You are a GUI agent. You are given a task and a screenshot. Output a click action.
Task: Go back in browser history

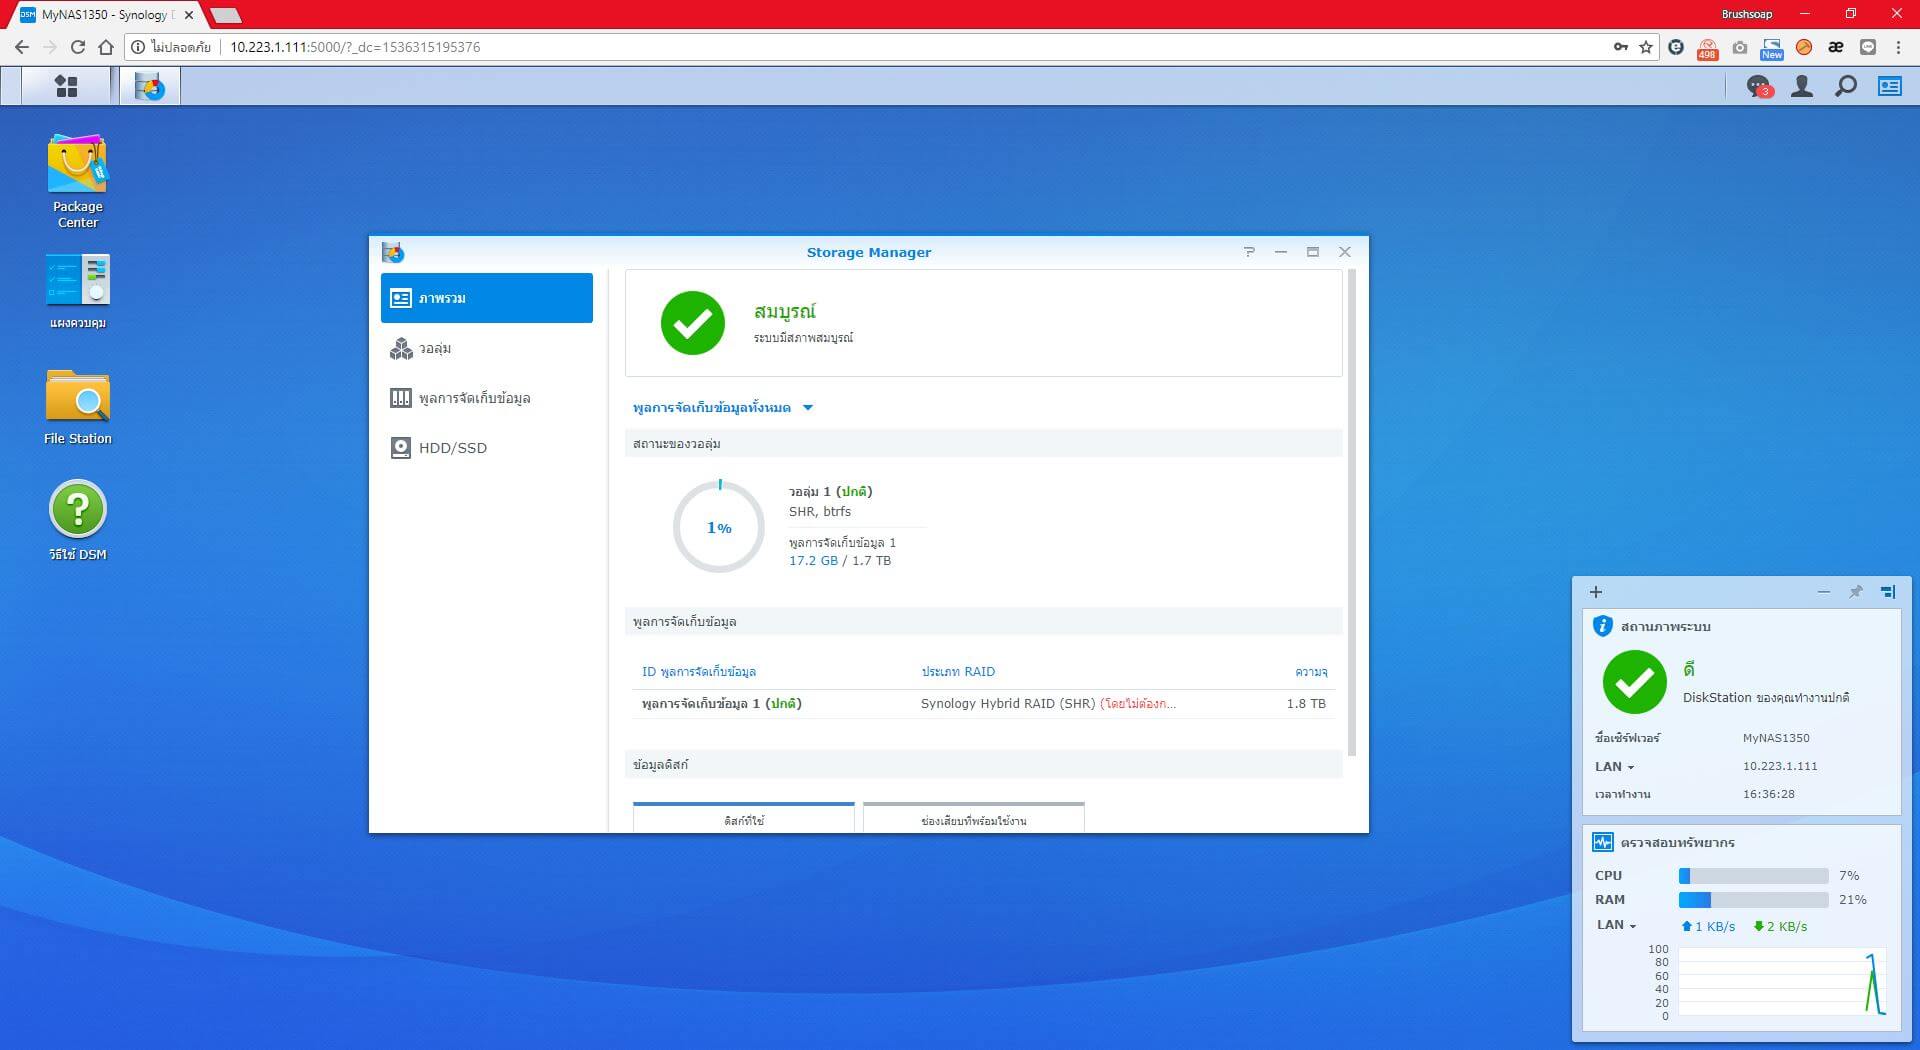point(22,47)
